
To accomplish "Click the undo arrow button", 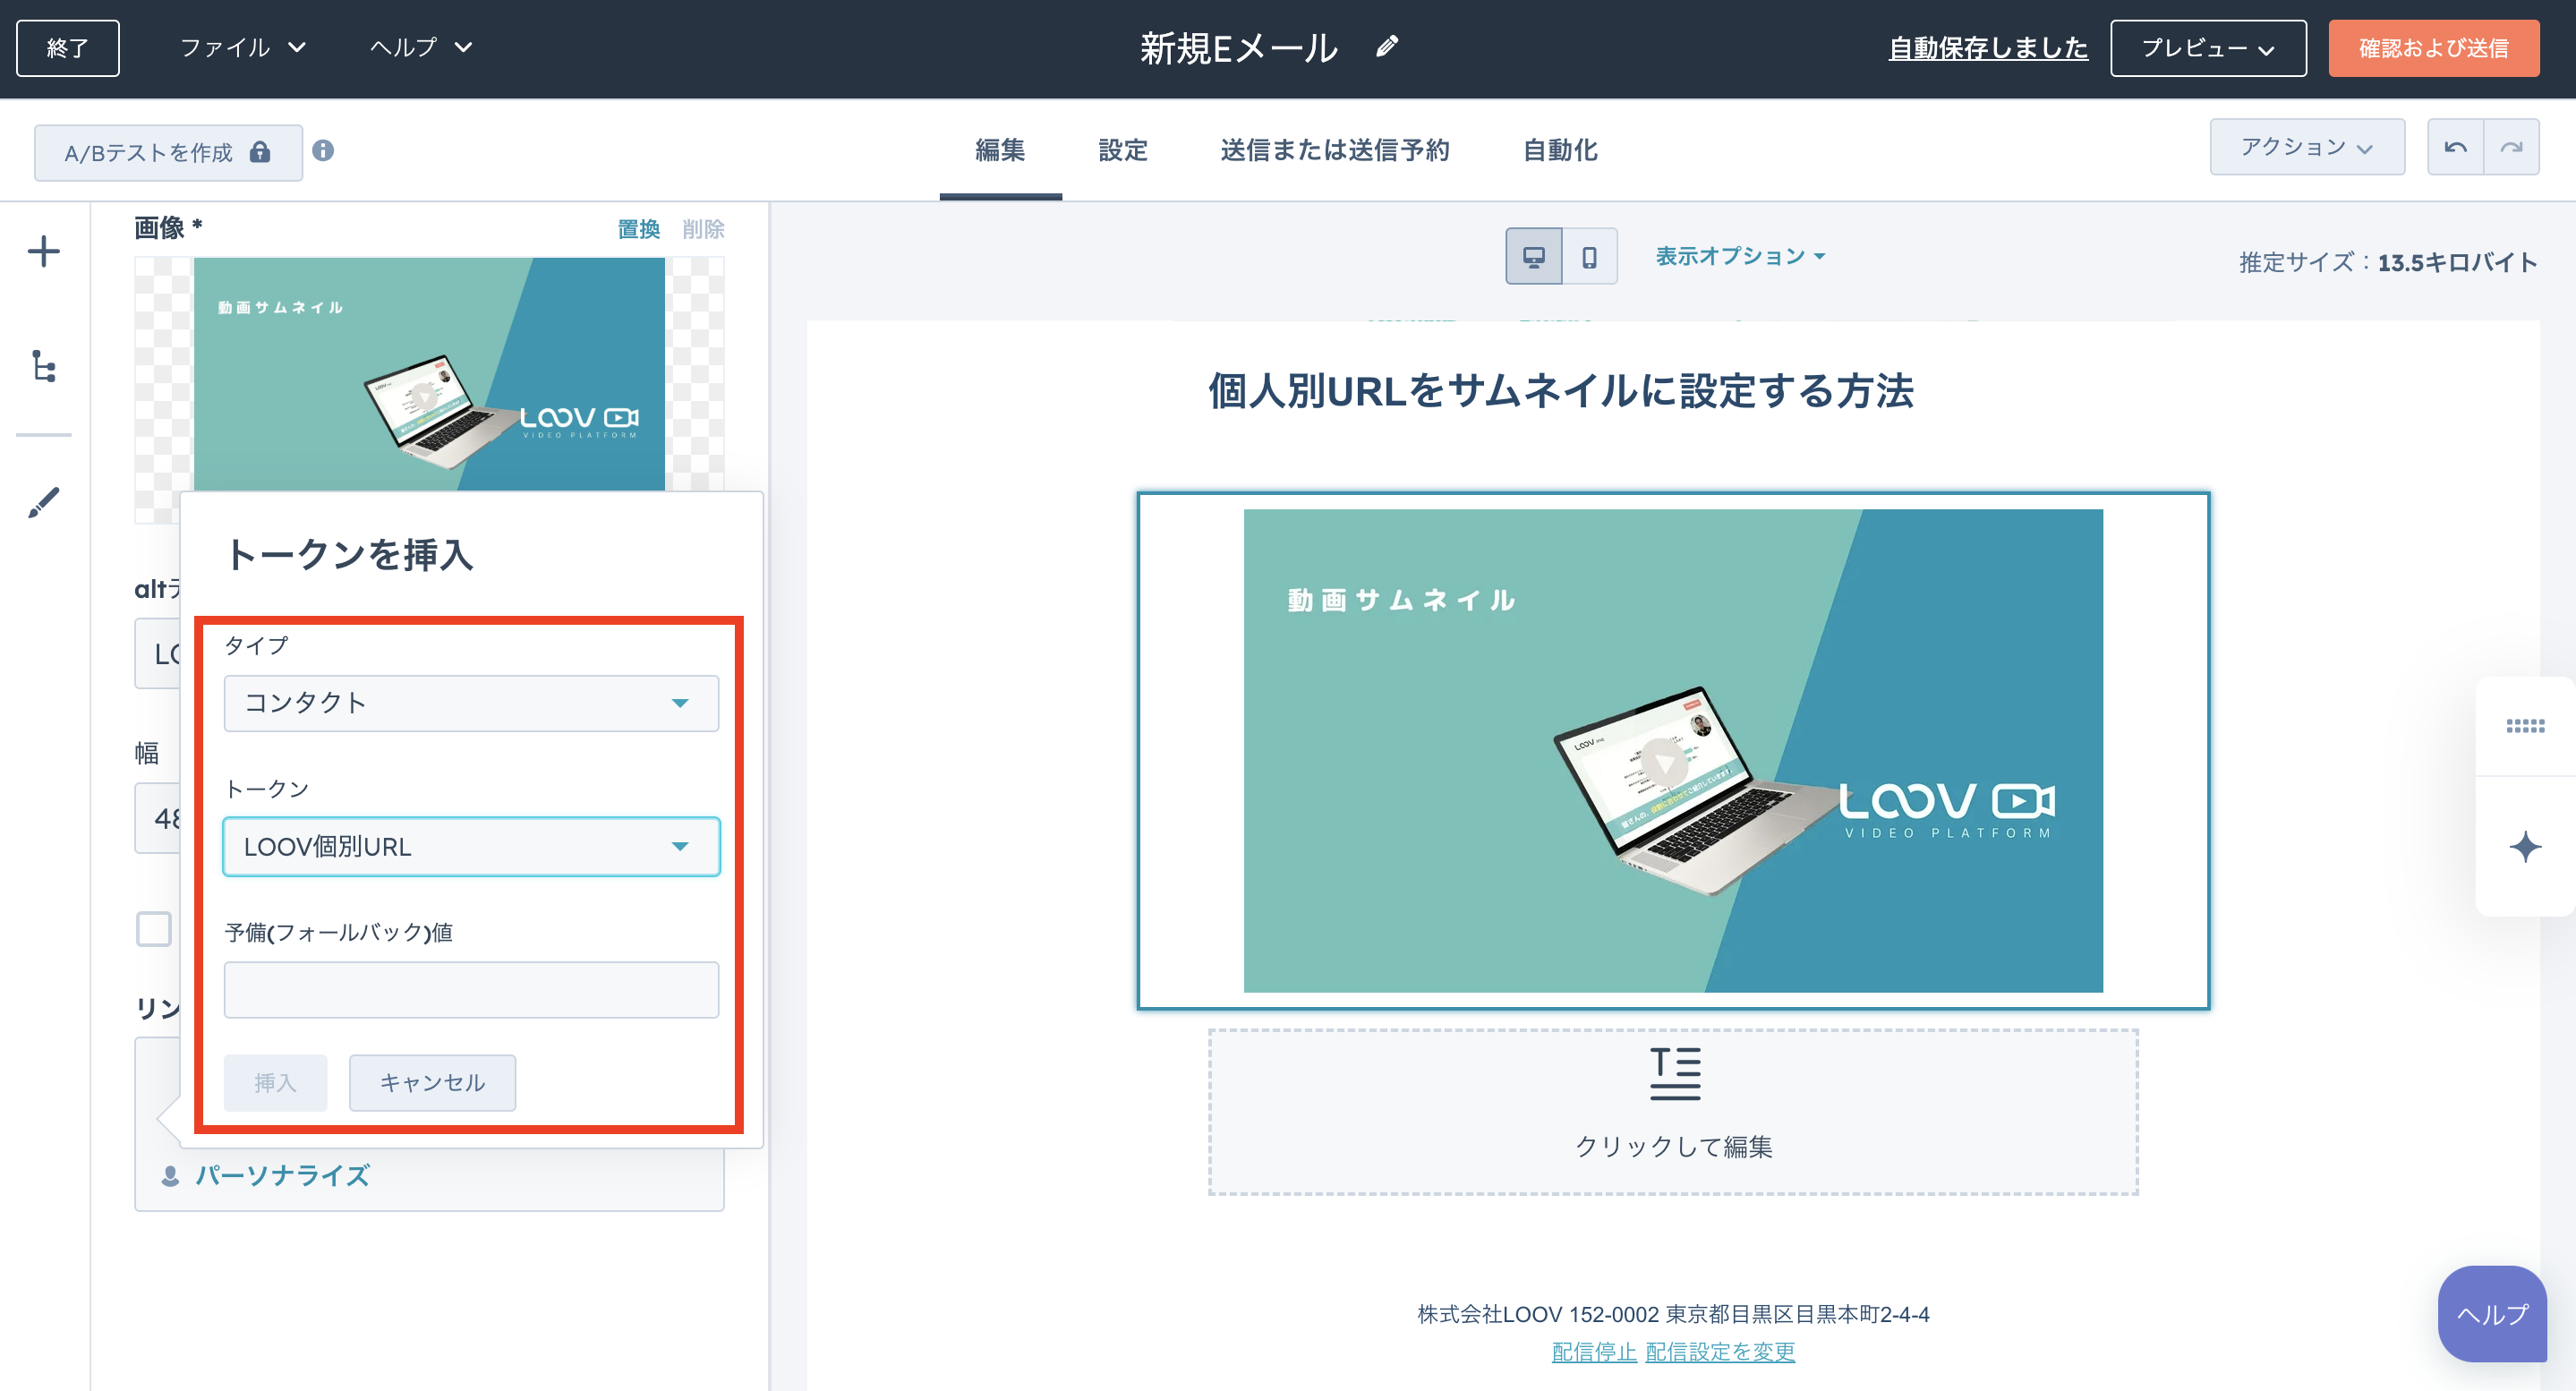I will click(x=2455, y=148).
